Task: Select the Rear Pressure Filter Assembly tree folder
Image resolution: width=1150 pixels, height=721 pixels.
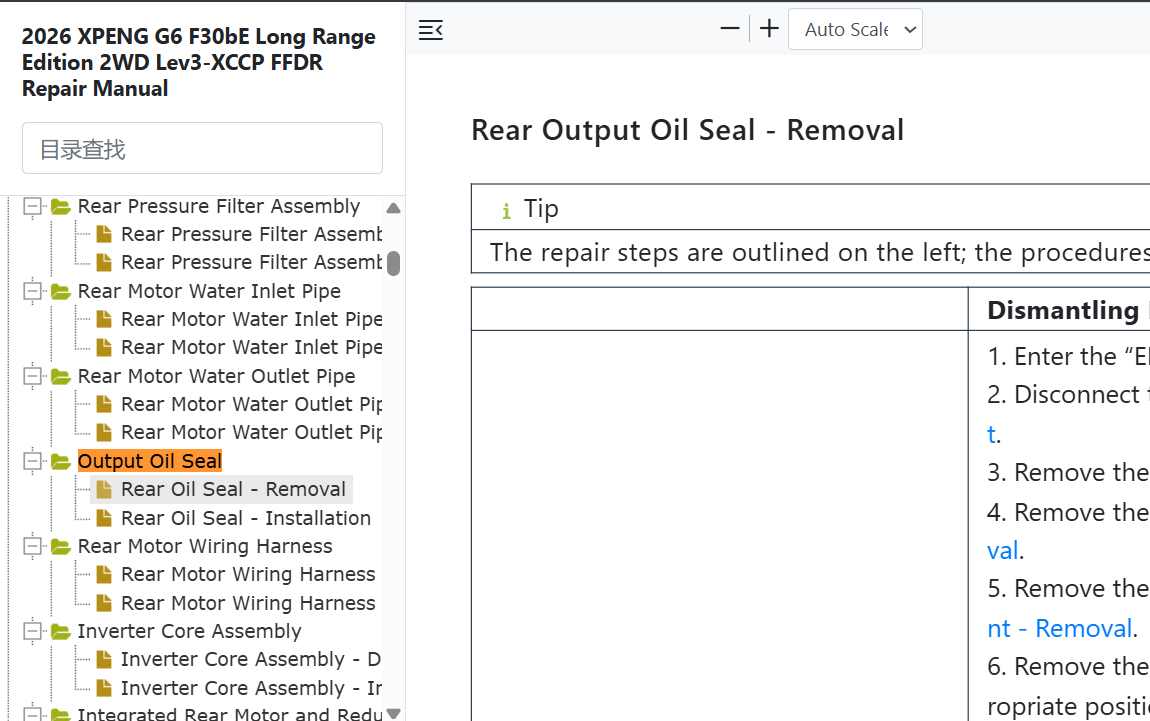Action: click(x=219, y=207)
